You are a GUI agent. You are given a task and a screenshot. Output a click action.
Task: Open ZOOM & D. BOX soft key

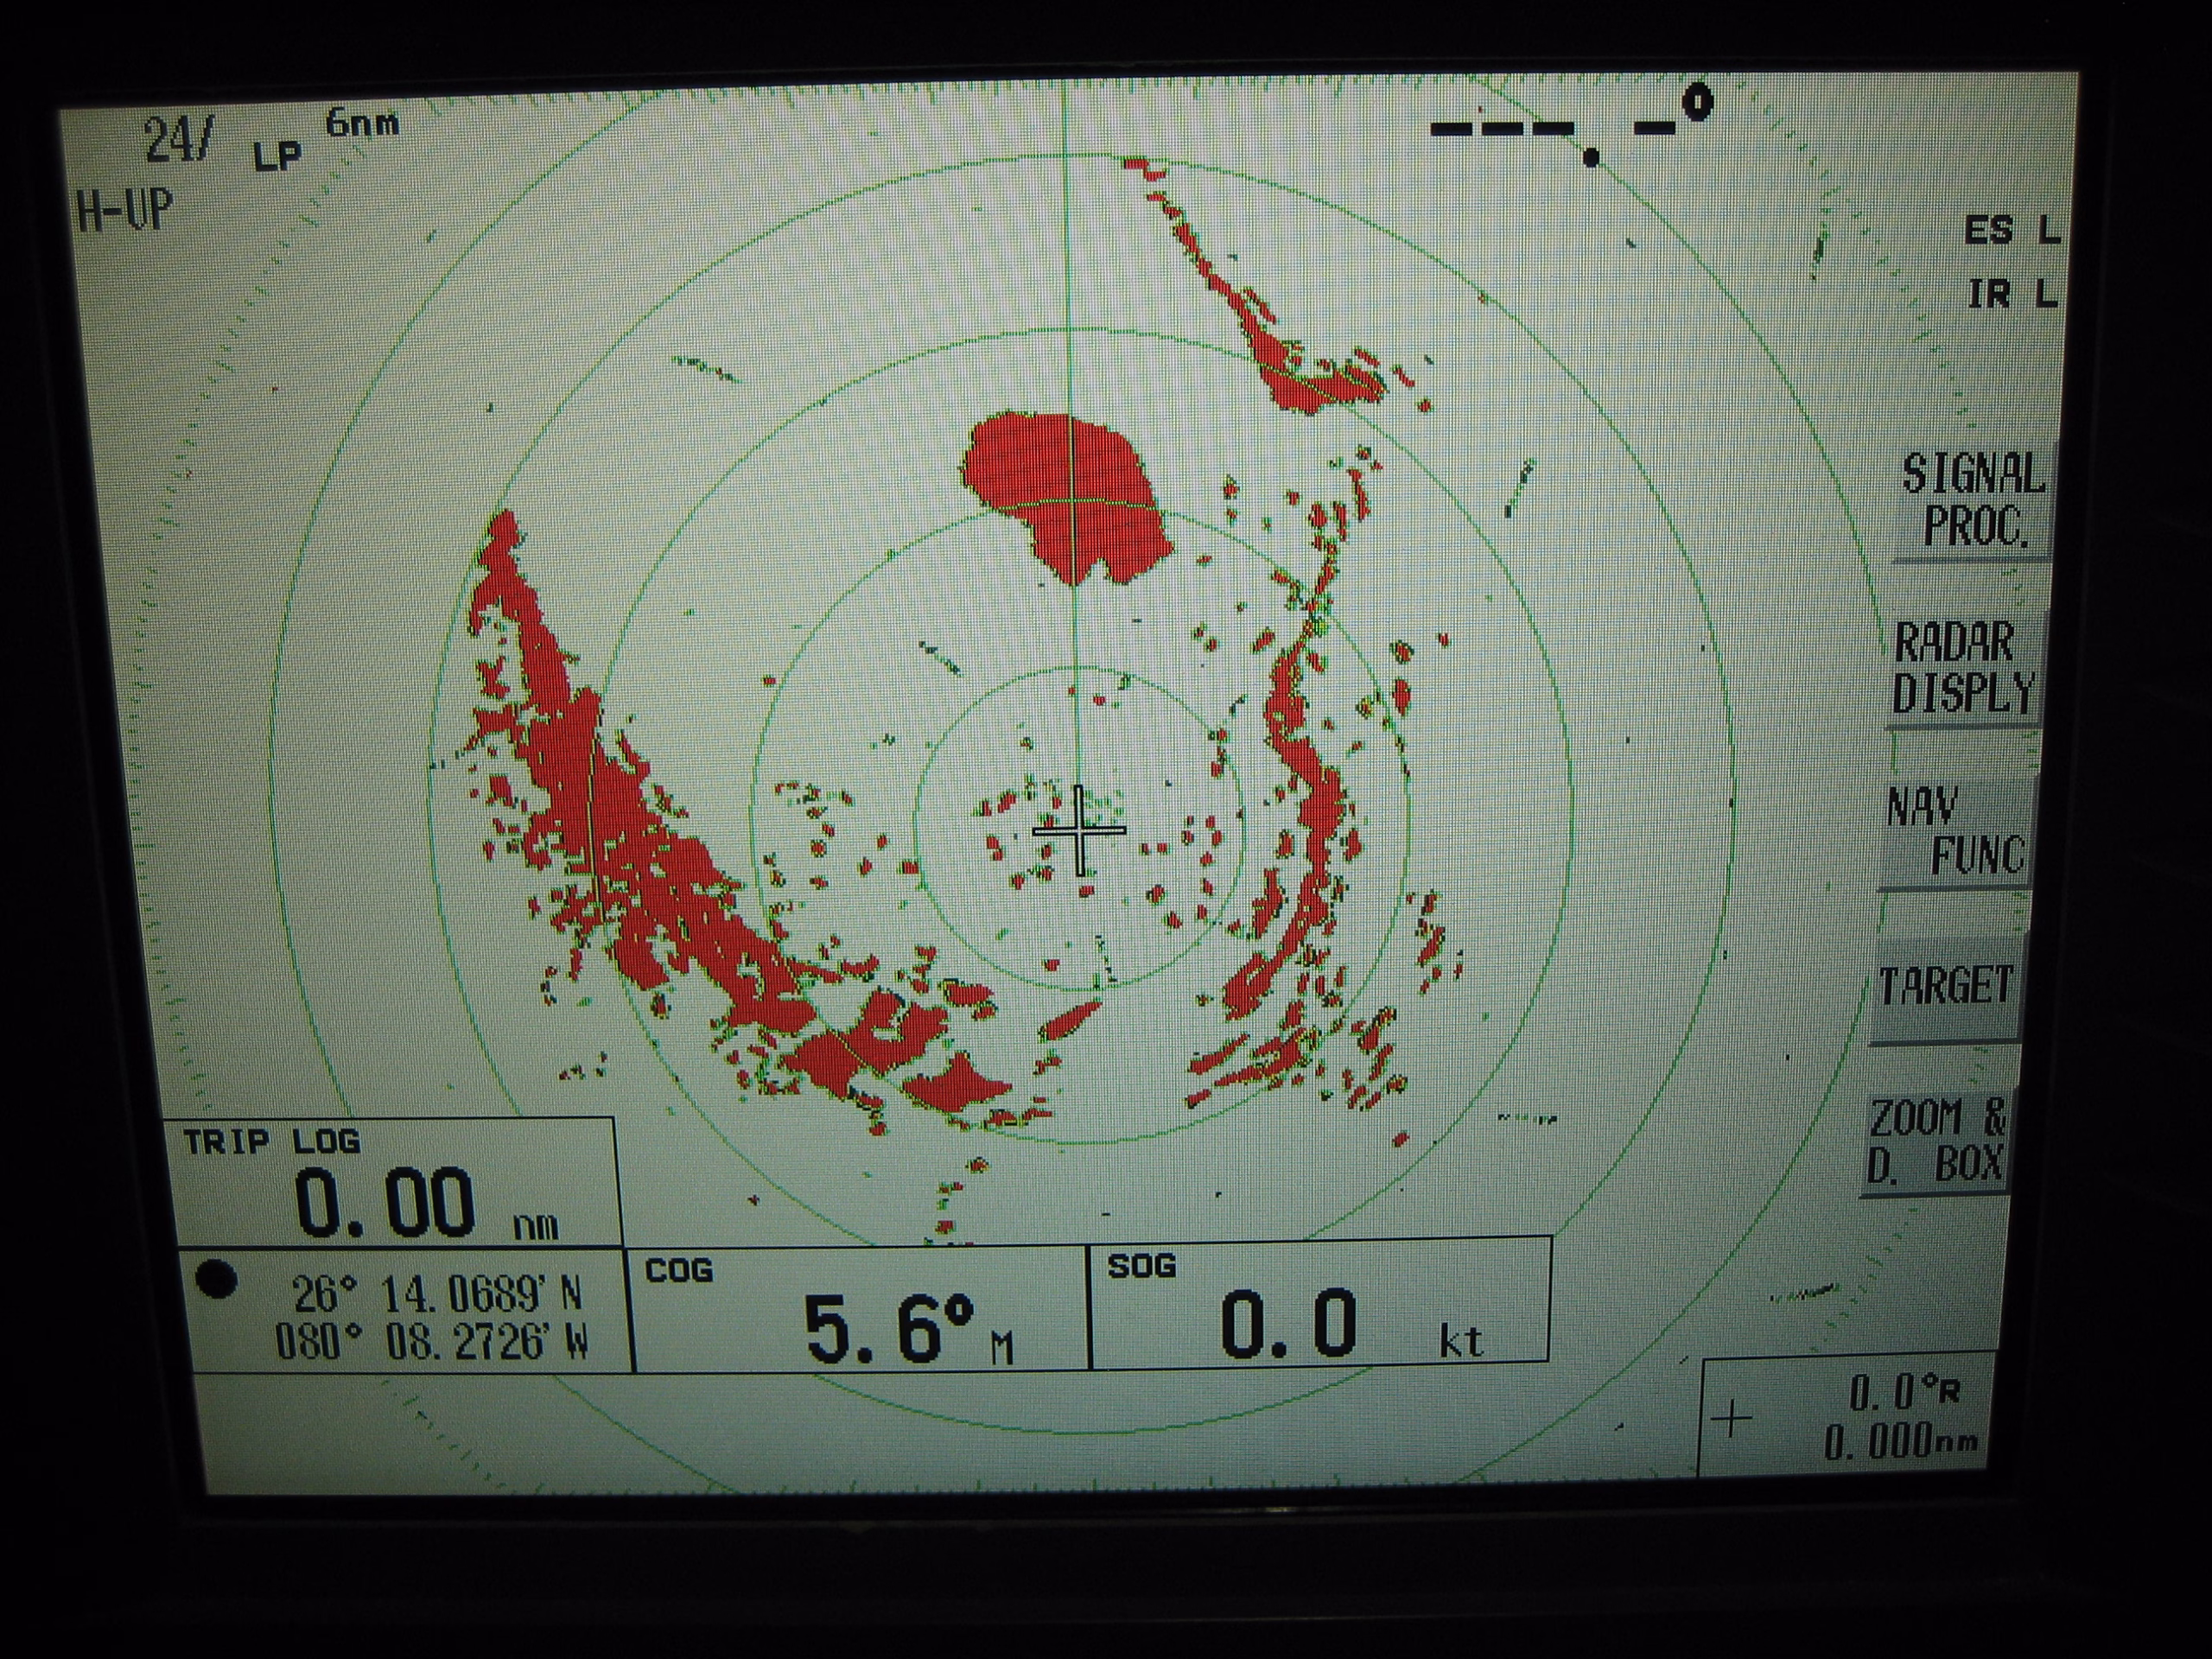1937,1142
